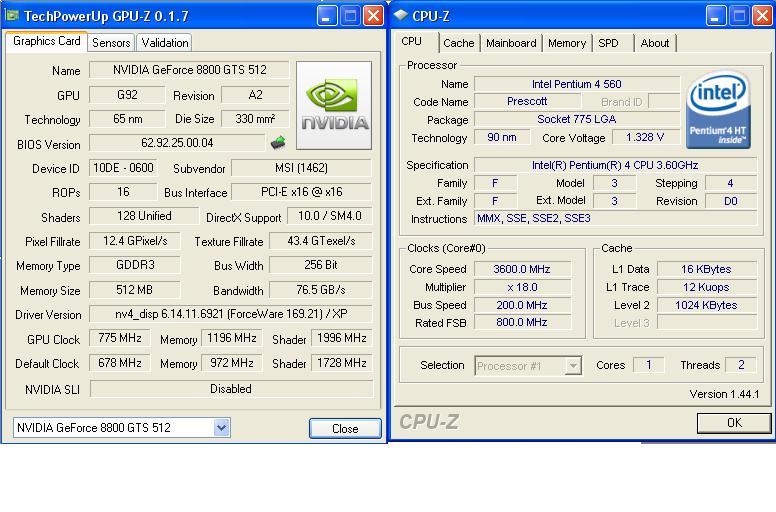The height and width of the screenshot is (512, 776).
Task: Click the Subvendor value MSI (1462)
Action: point(301,168)
